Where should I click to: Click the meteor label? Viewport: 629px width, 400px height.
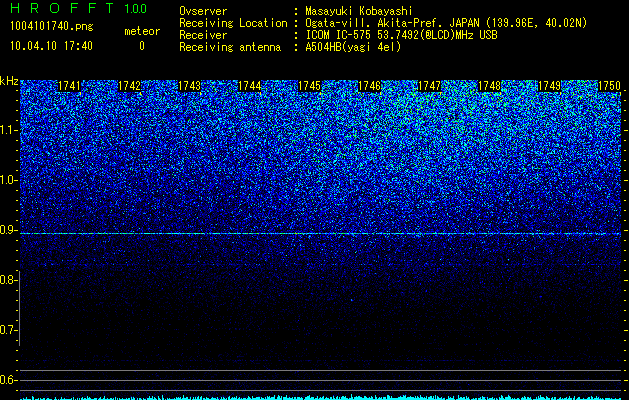pyautogui.click(x=142, y=31)
